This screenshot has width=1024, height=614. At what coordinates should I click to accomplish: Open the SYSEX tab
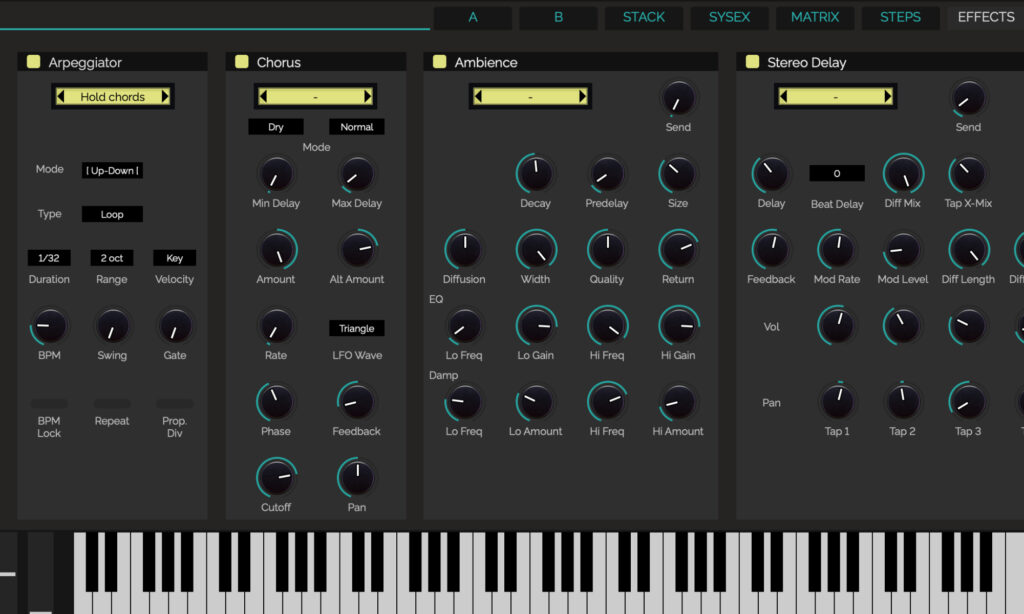pyautogui.click(x=729, y=18)
